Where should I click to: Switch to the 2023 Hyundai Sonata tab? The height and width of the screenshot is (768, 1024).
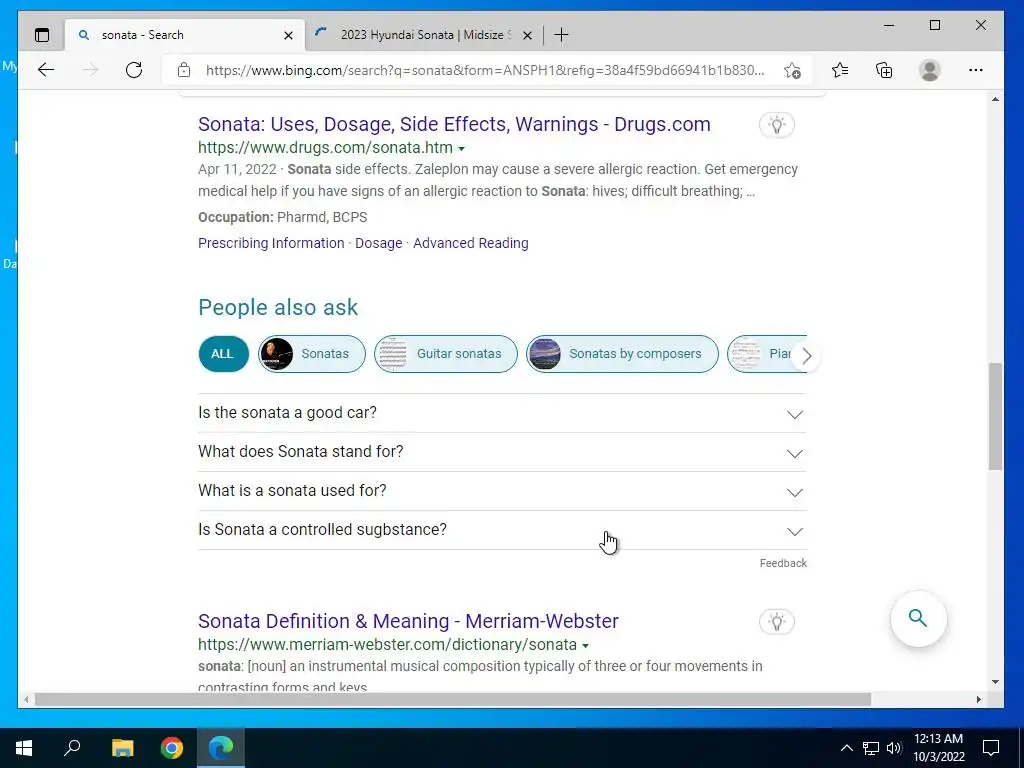[426, 35]
